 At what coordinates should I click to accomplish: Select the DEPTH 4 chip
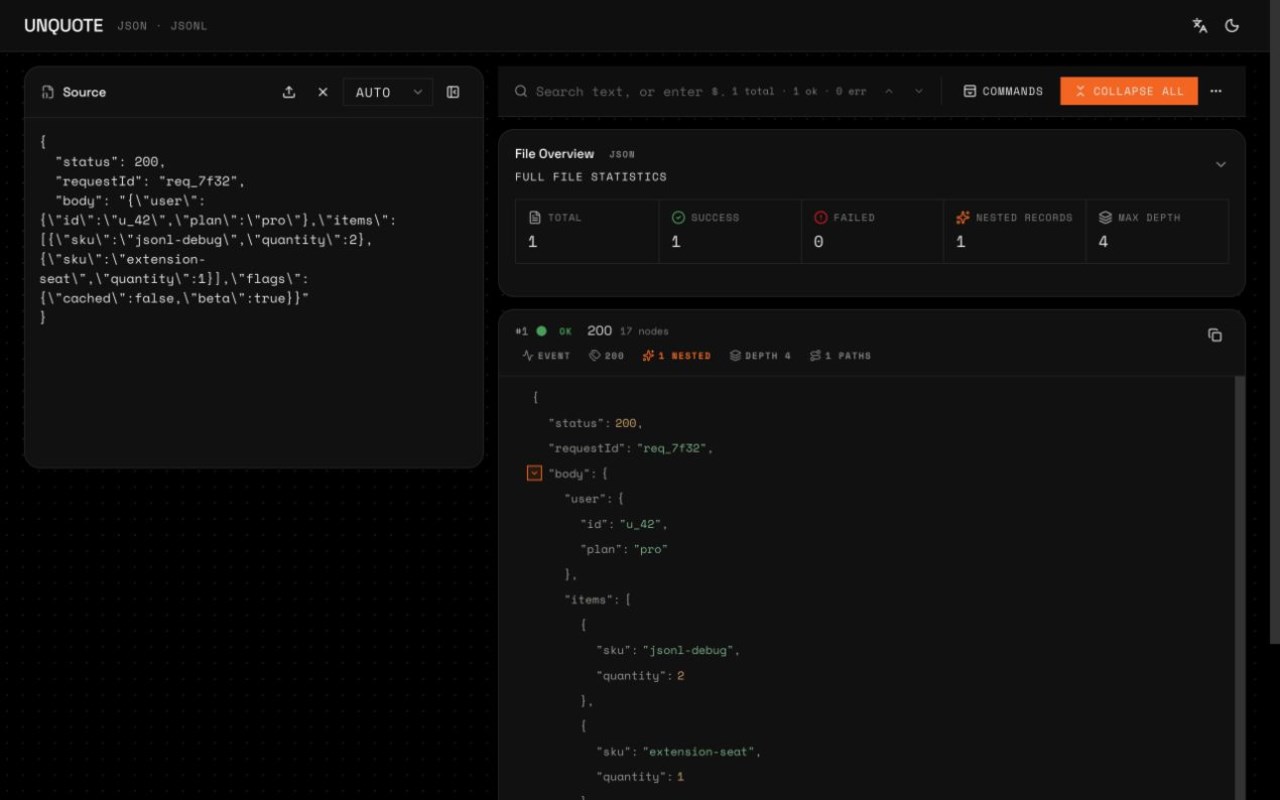pos(760,356)
